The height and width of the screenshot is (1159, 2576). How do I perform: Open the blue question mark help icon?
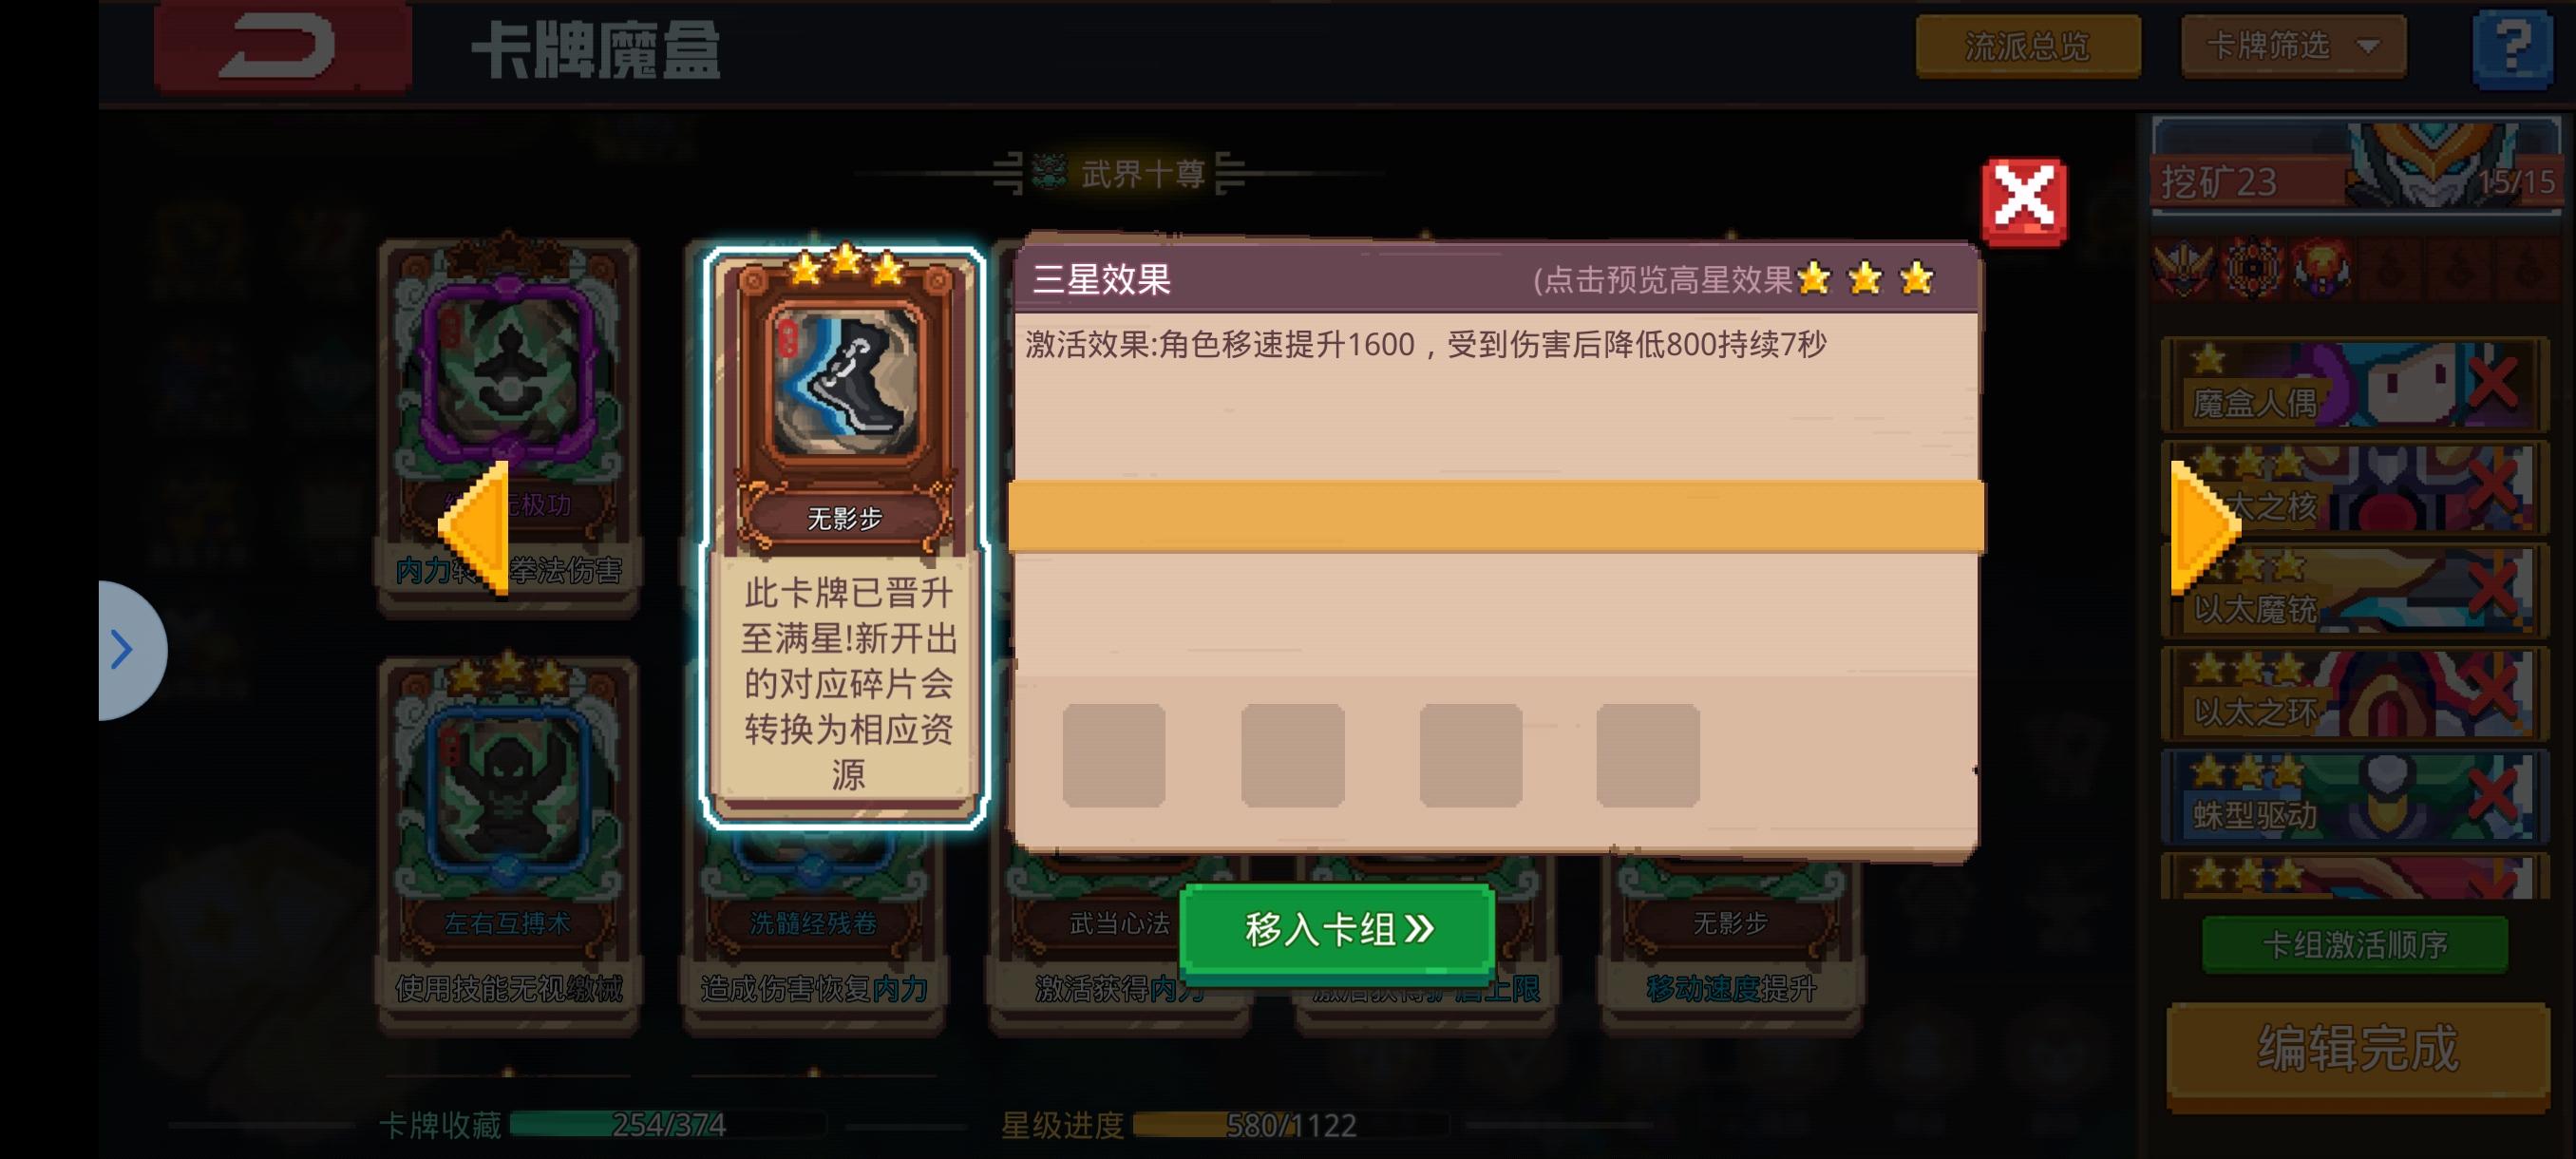[2512, 48]
